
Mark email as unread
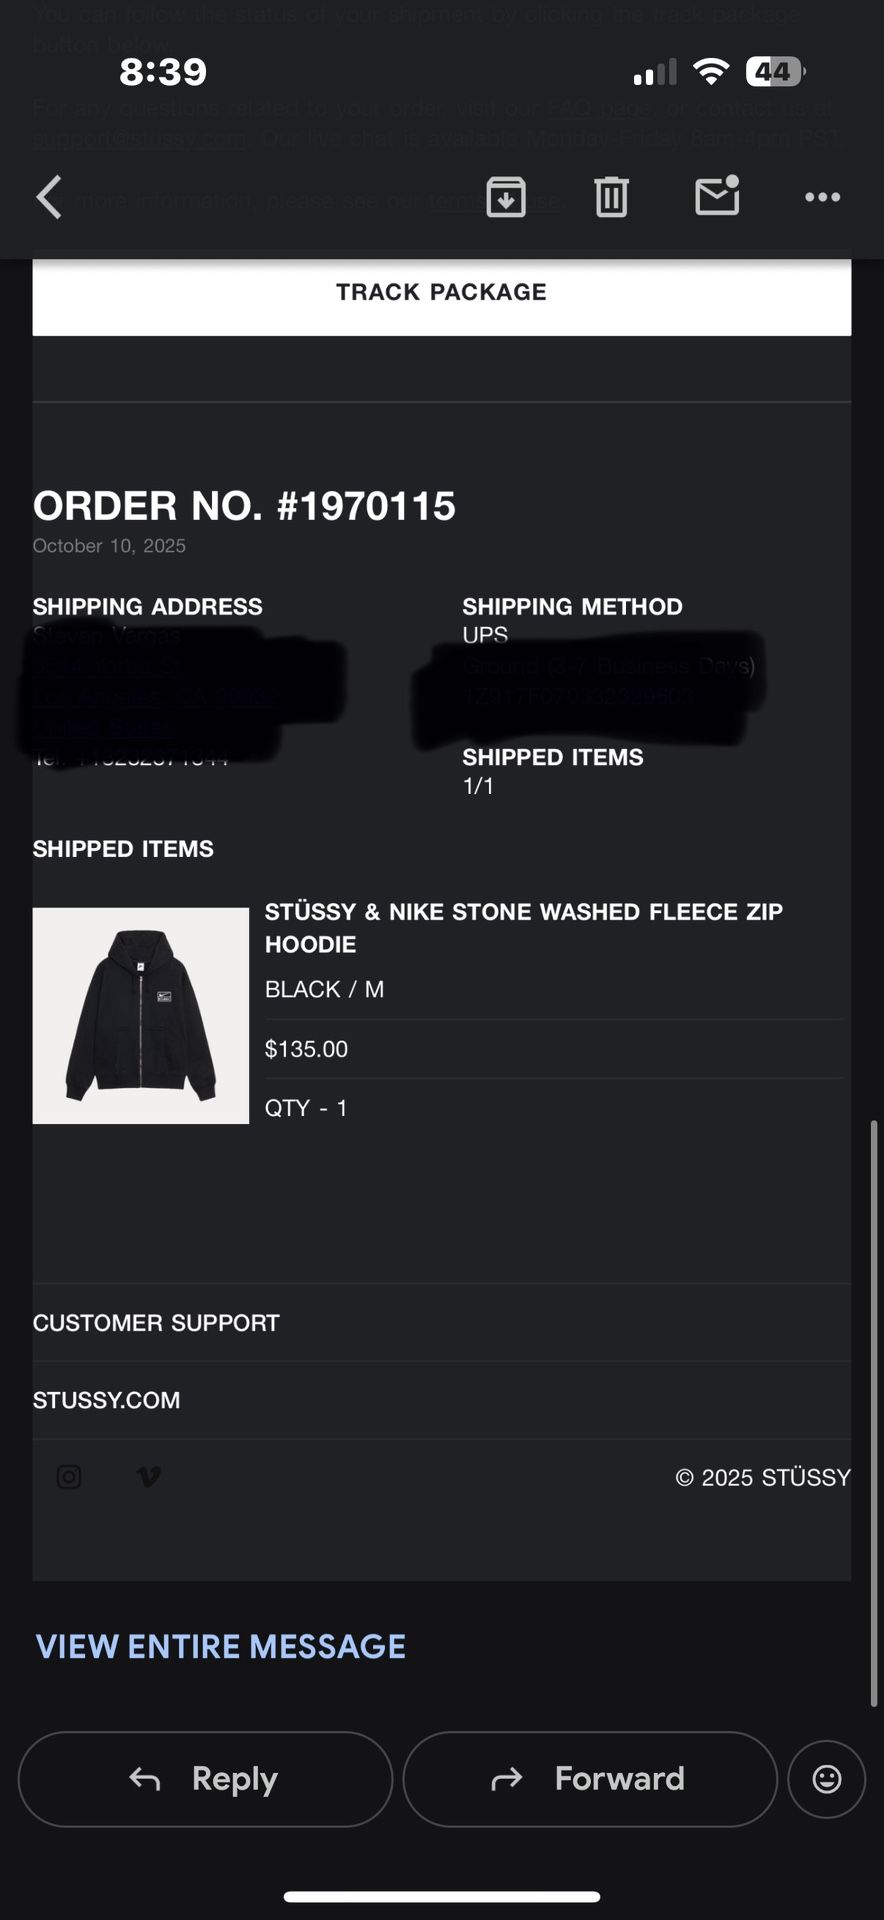pyautogui.click(x=717, y=196)
